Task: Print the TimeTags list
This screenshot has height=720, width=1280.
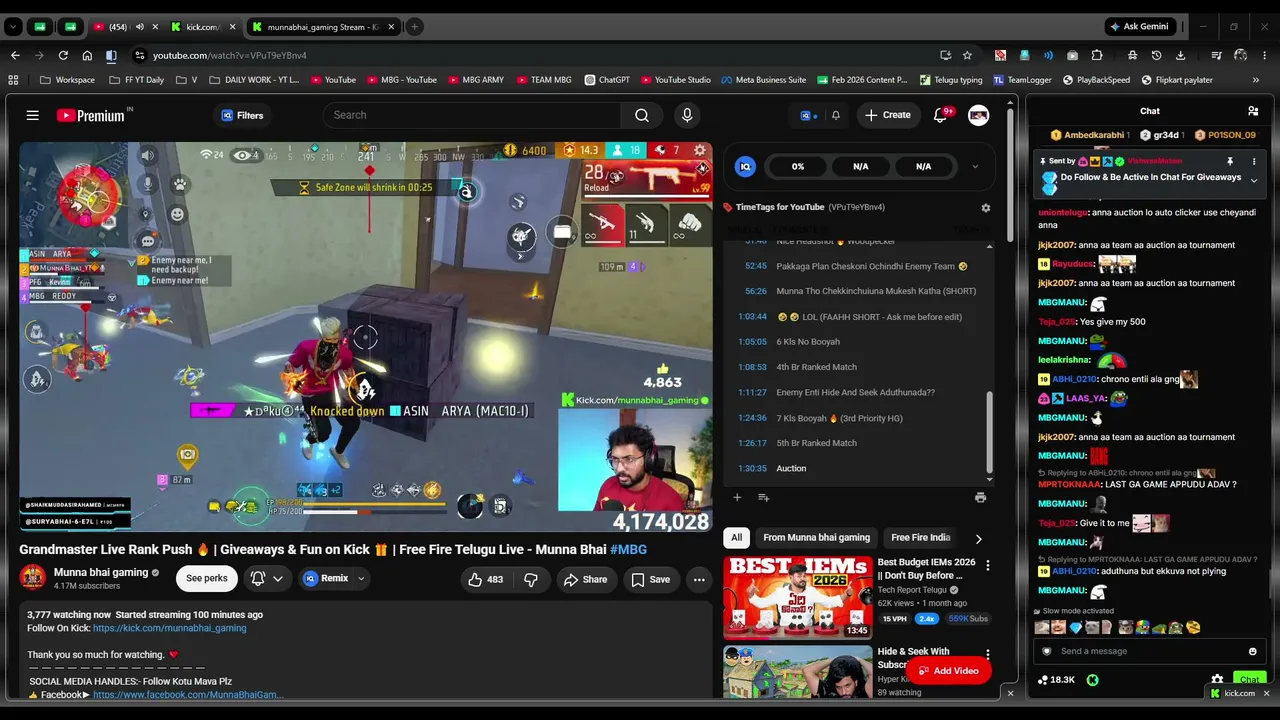Action: coord(980,497)
